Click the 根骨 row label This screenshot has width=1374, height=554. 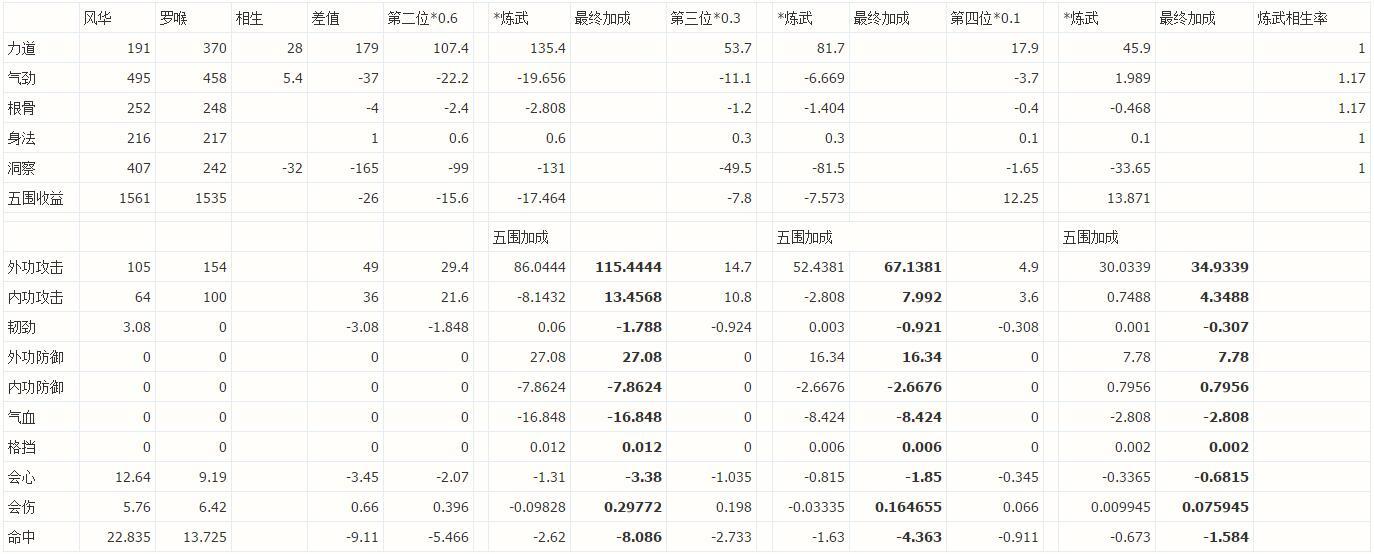click(x=21, y=108)
